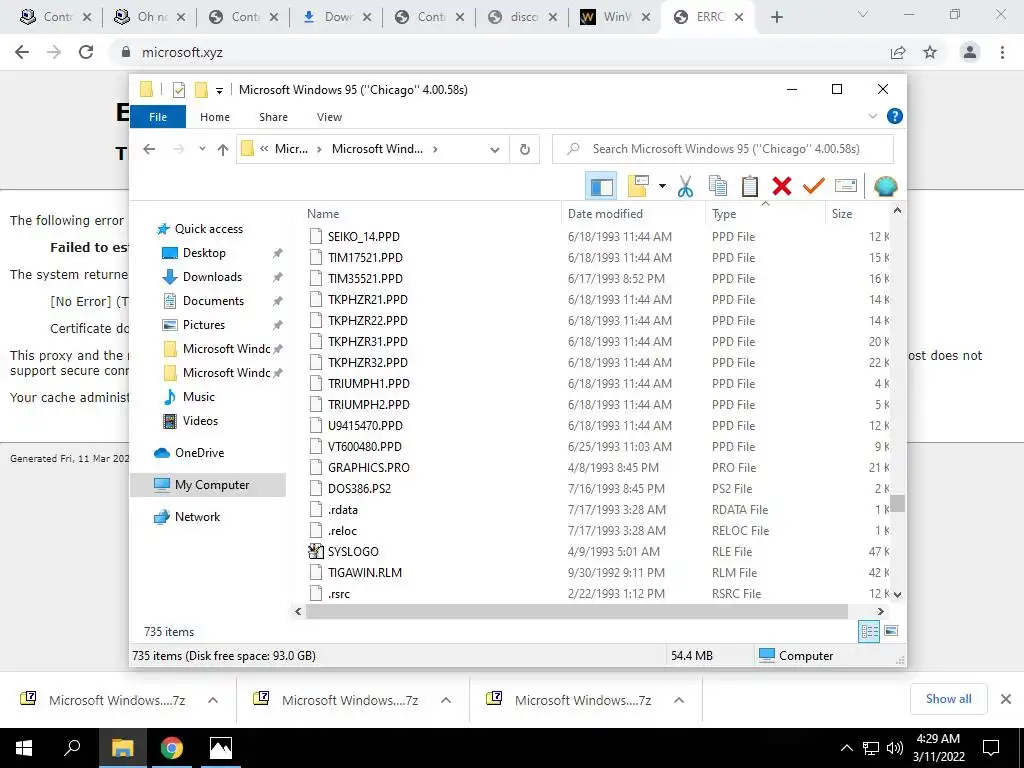Open the View ribbon tab
1024x768 pixels.
pyautogui.click(x=329, y=117)
